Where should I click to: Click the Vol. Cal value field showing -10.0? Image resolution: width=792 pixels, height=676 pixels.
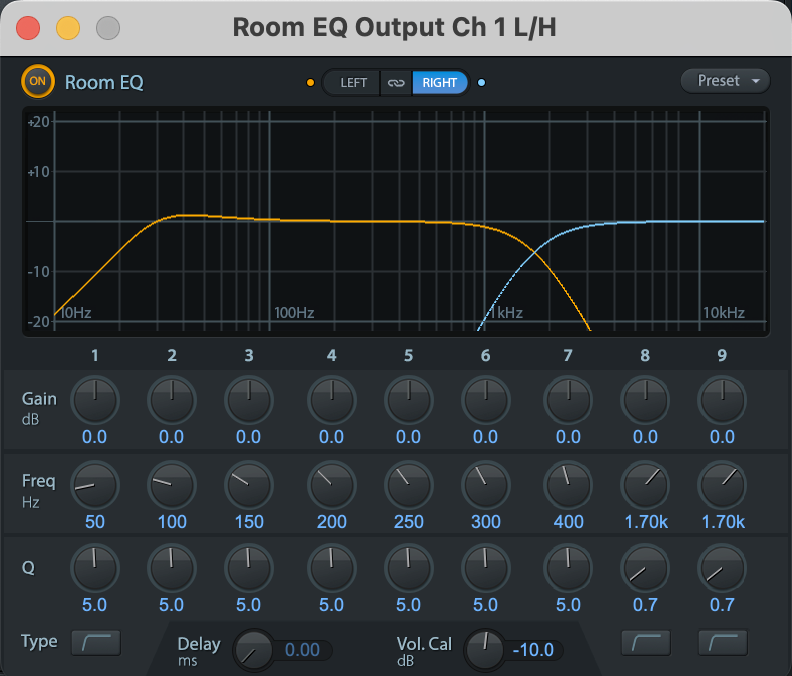[x=533, y=650]
